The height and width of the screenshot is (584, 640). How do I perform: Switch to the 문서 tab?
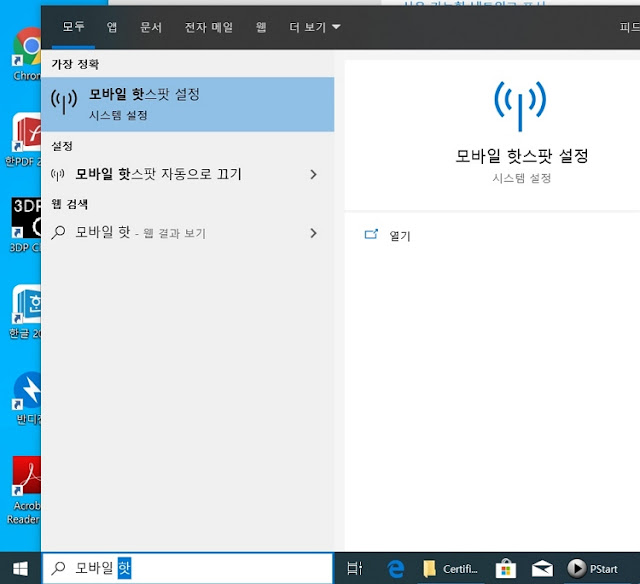click(x=151, y=27)
